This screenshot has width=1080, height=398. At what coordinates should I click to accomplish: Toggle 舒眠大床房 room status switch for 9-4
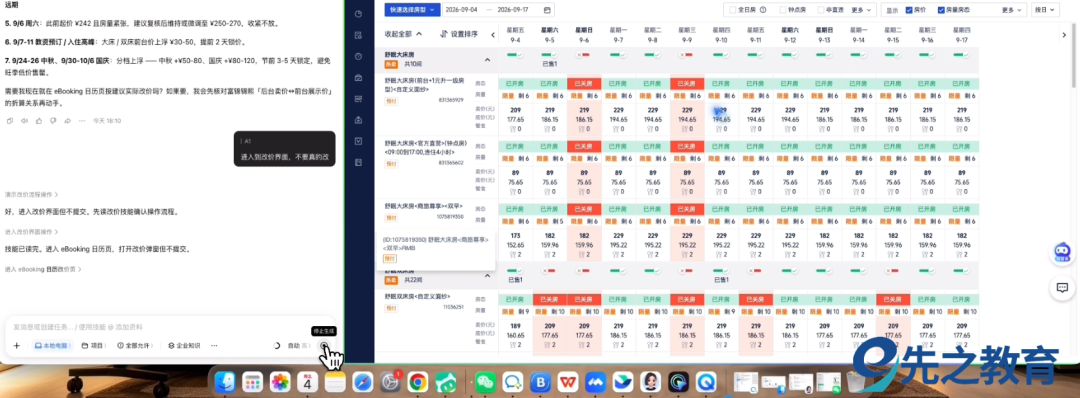515,54
